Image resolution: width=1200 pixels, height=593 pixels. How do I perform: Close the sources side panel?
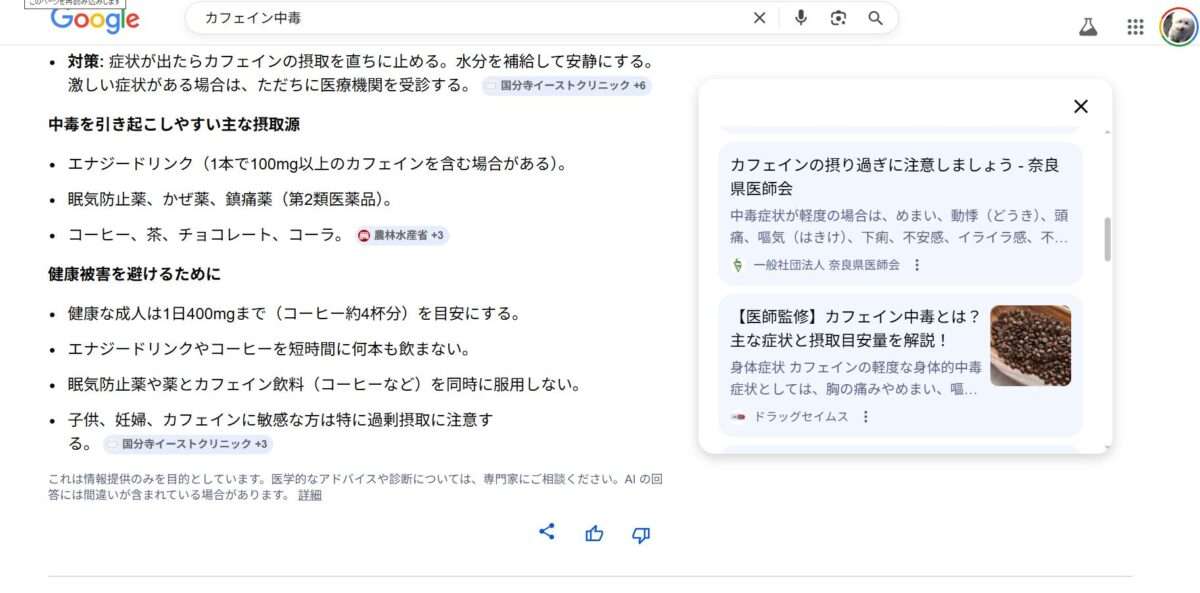click(1080, 106)
